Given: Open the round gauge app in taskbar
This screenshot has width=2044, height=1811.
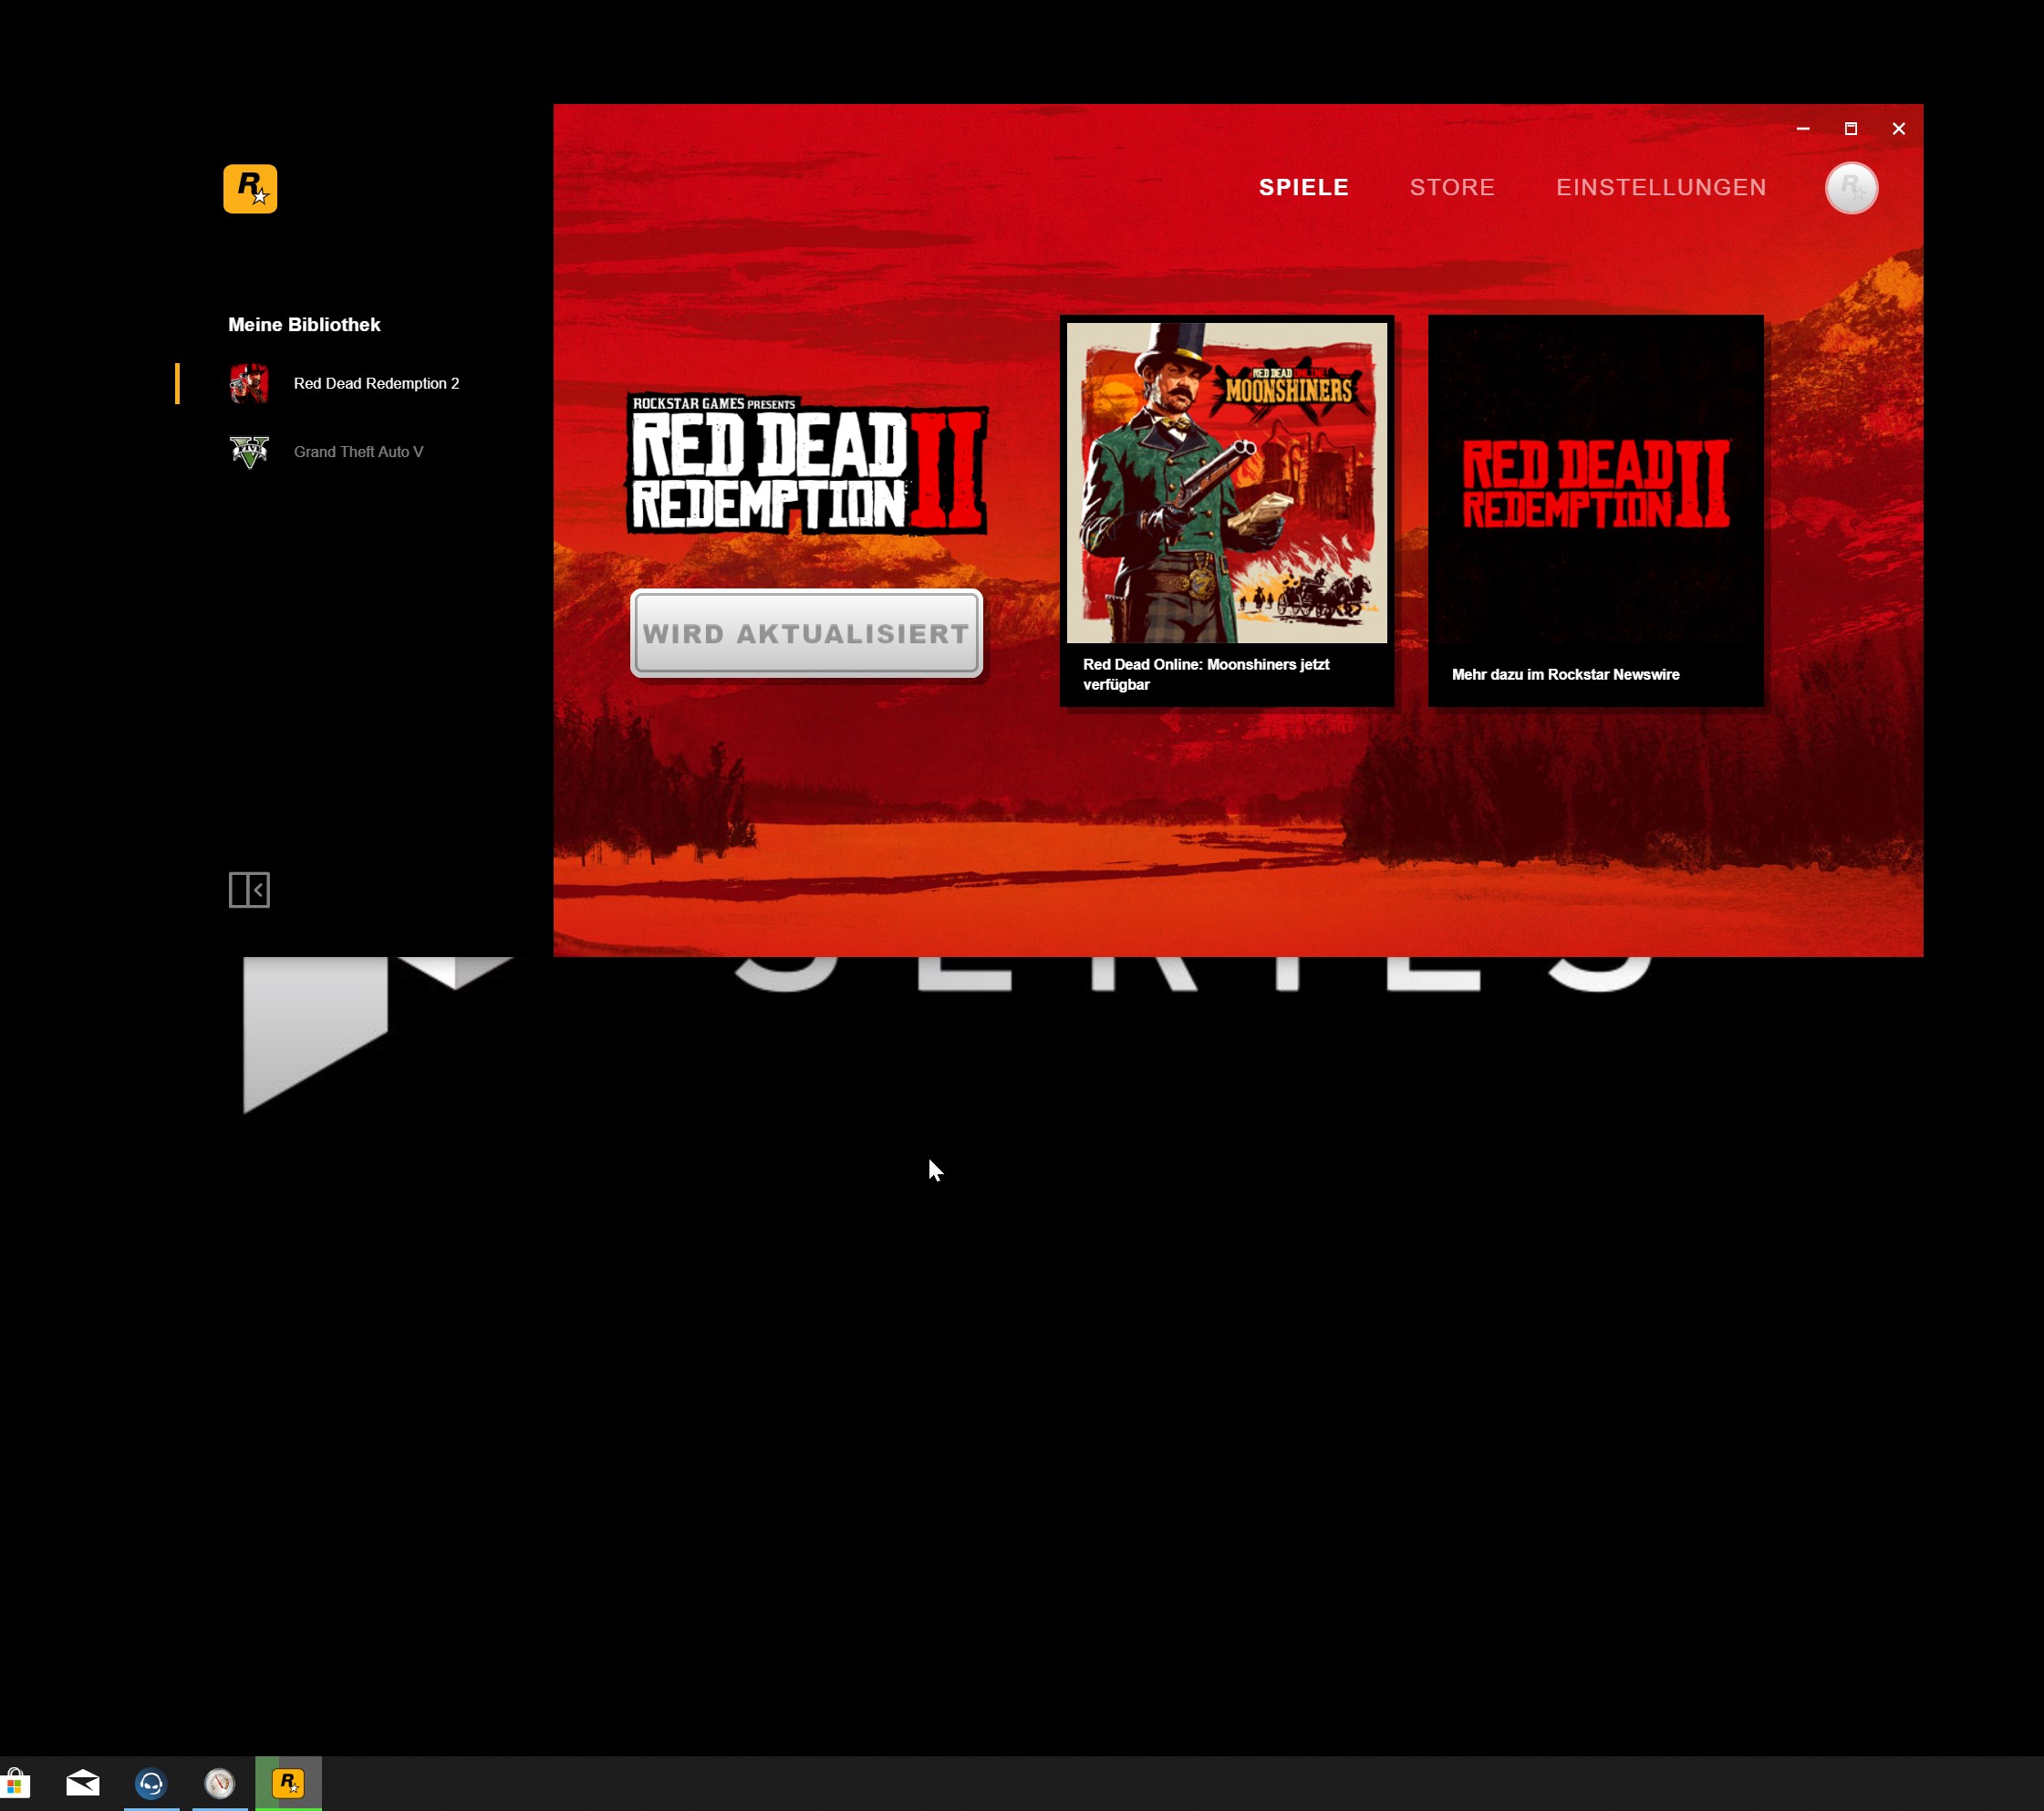Looking at the screenshot, I should tap(219, 1783).
